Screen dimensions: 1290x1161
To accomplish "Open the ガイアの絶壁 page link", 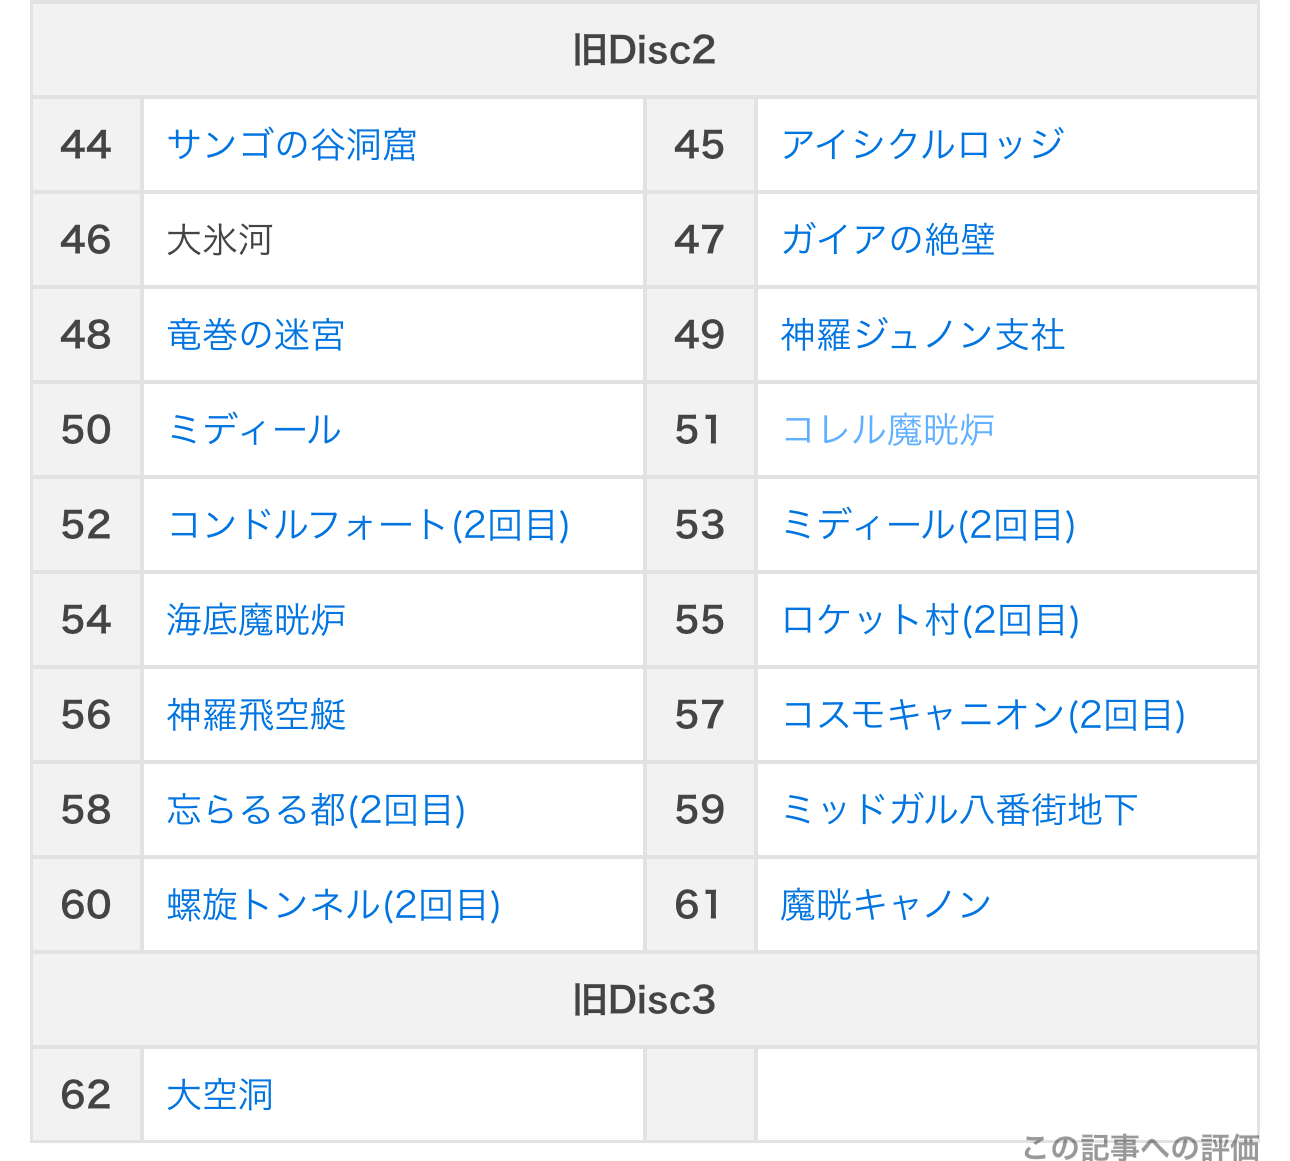I will click(x=888, y=240).
